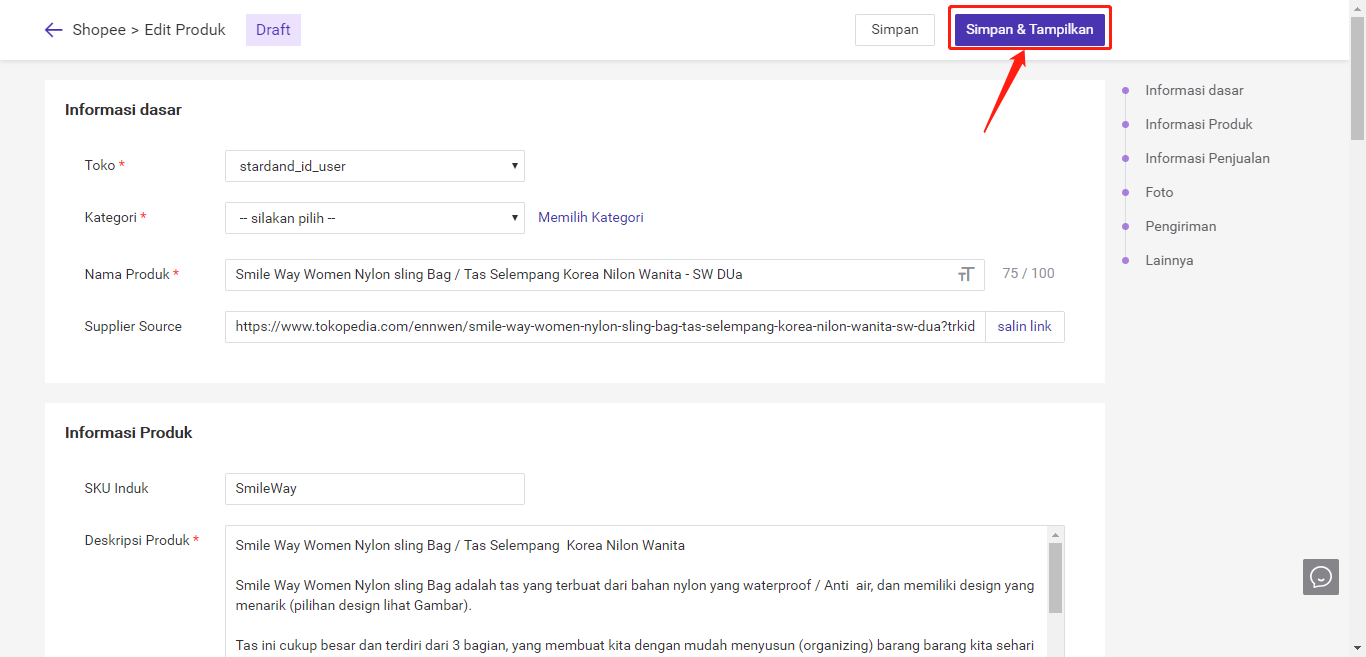Jump to Informasi Produk section
The height and width of the screenshot is (657, 1366).
click(x=1199, y=124)
